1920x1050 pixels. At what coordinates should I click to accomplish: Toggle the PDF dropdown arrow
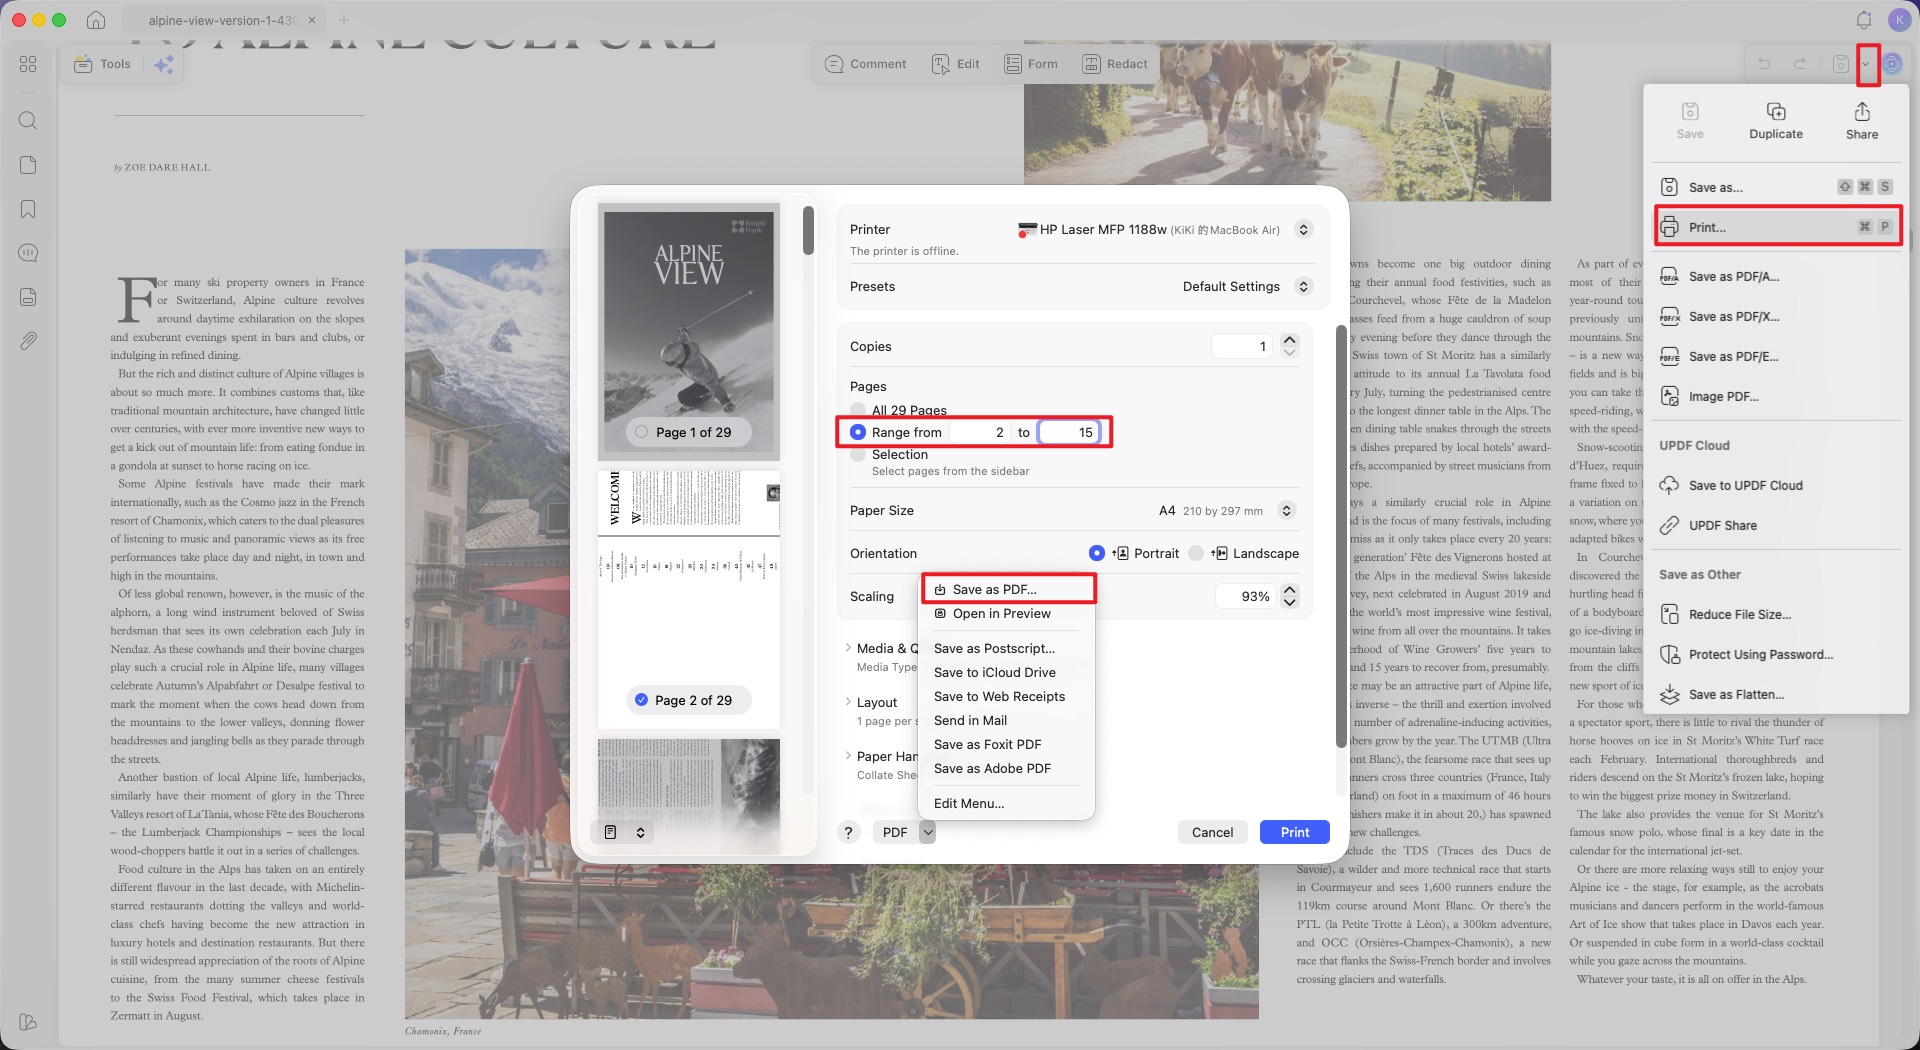tap(928, 833)
